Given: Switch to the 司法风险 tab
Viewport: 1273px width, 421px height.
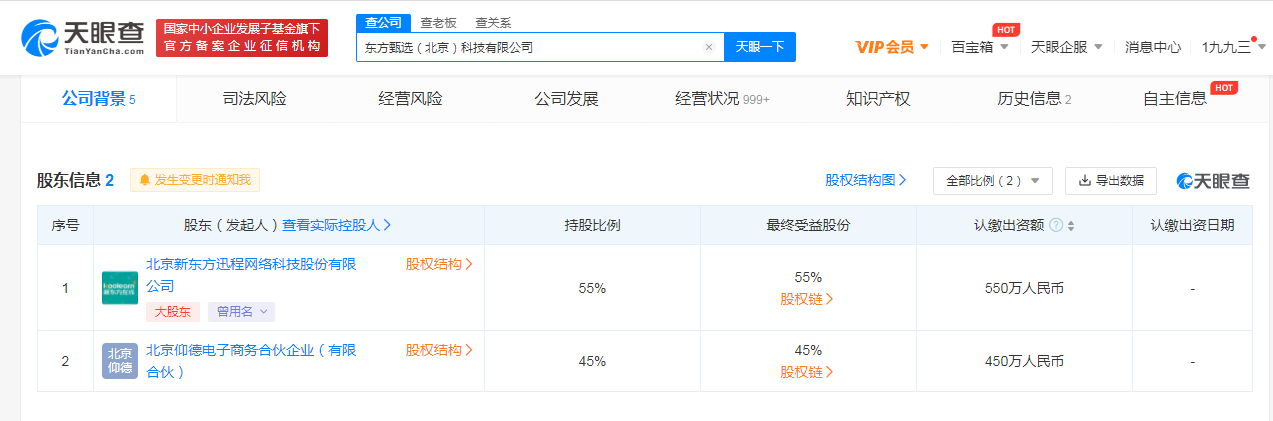Looking at the screenshot, I should tap(254, 98).
